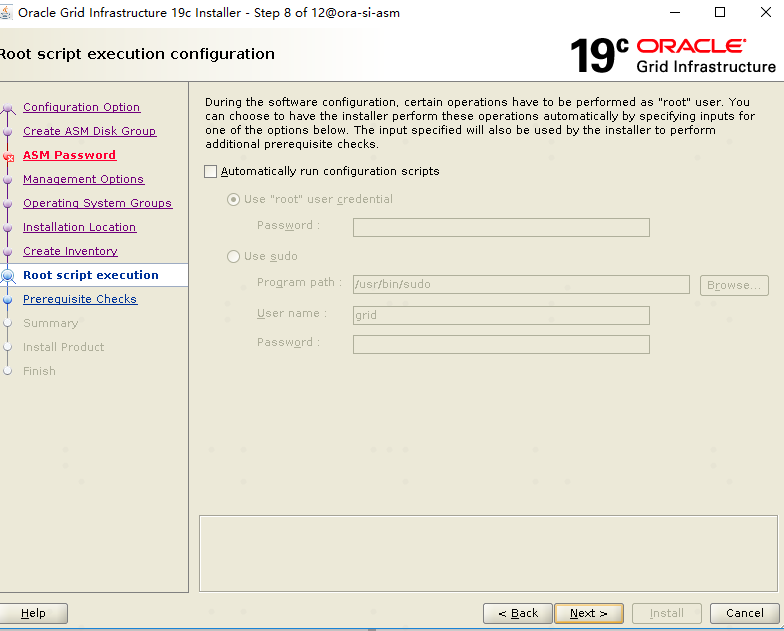784x631 pixels.
Task: Click the Help button
Action: (33, 614)
